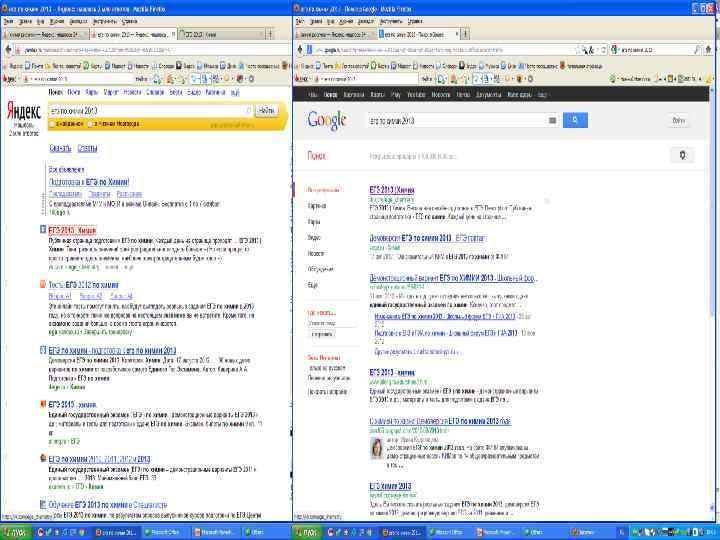Open new tab in left Firefox window

point(270,34)
